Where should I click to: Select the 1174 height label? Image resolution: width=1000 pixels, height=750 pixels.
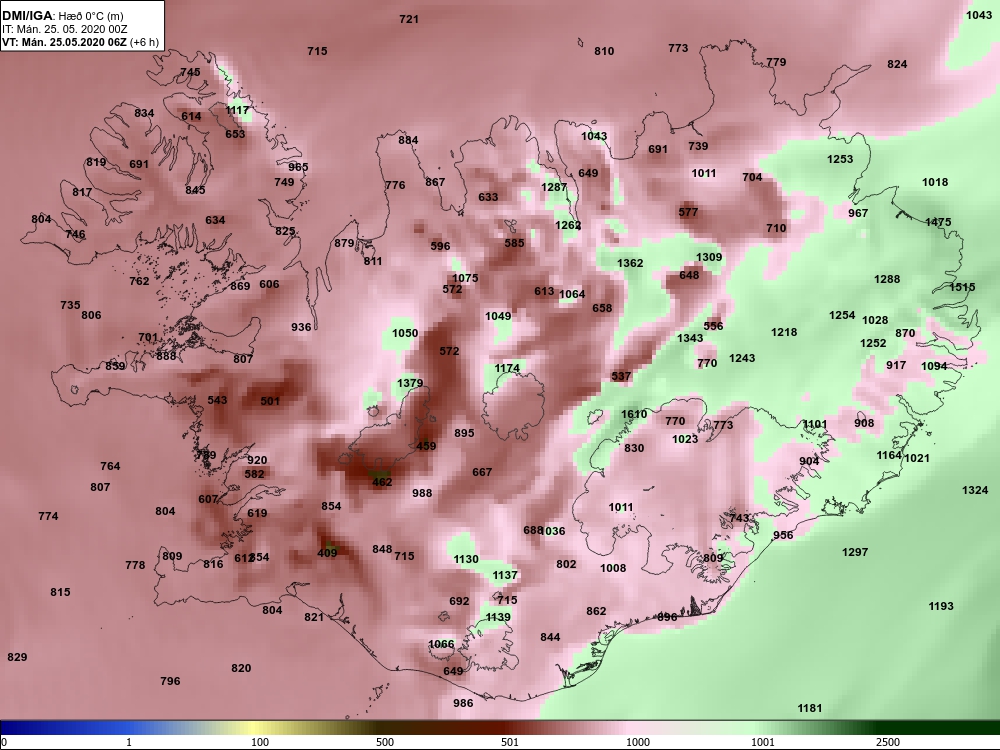point(507,368)
